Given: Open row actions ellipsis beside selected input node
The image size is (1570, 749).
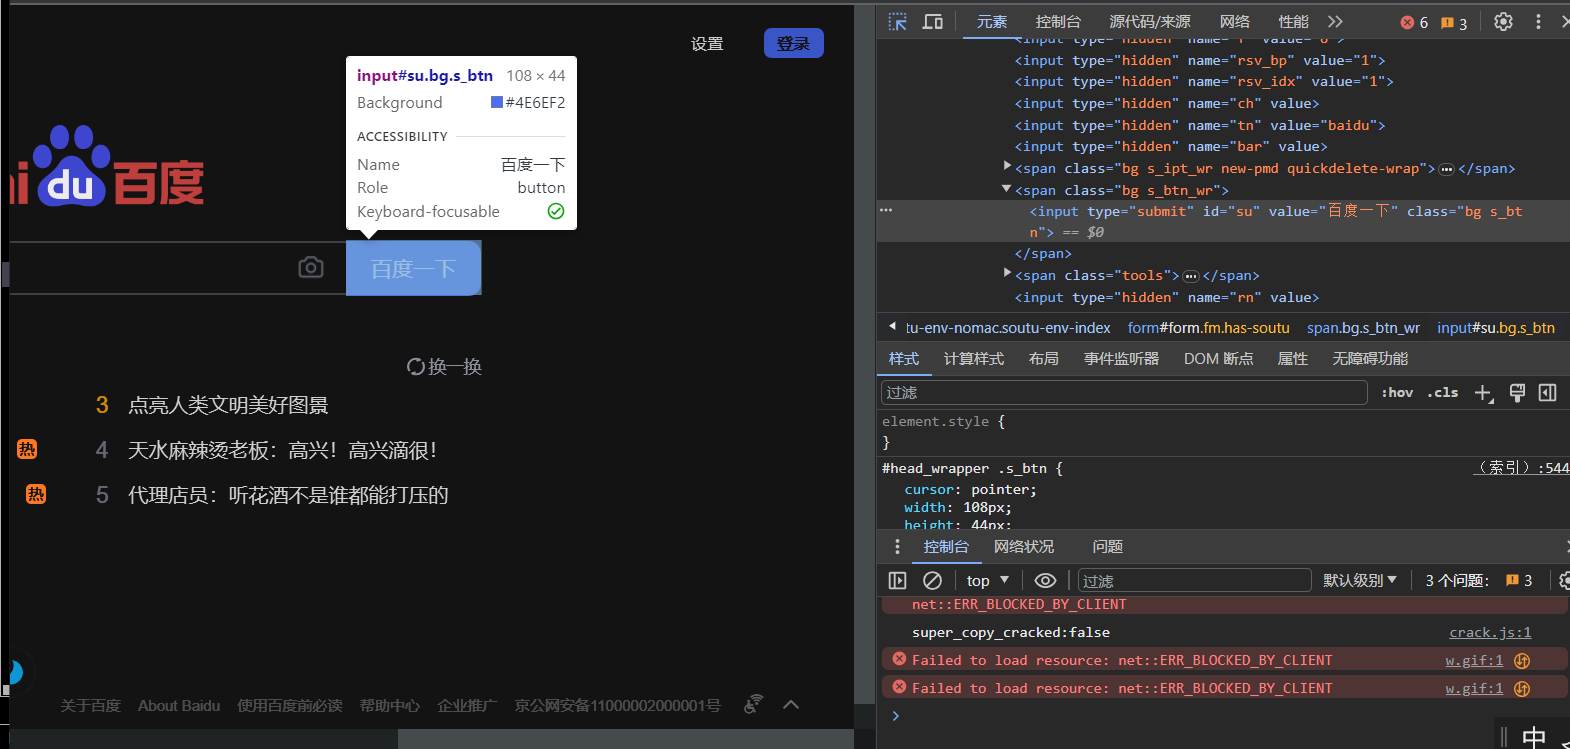Looking at the screenshot, I should coord(886,211).
